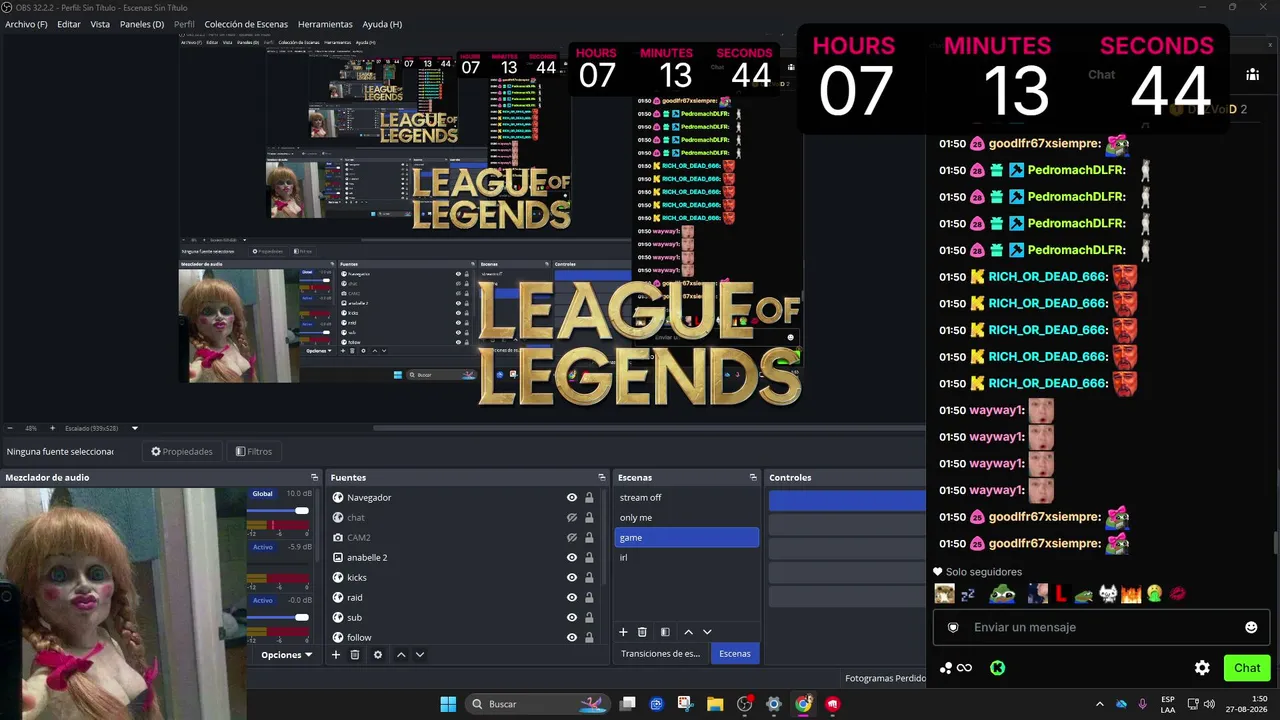
Task: Toggle lock on CAM2 source
Action: click(589, 538)
